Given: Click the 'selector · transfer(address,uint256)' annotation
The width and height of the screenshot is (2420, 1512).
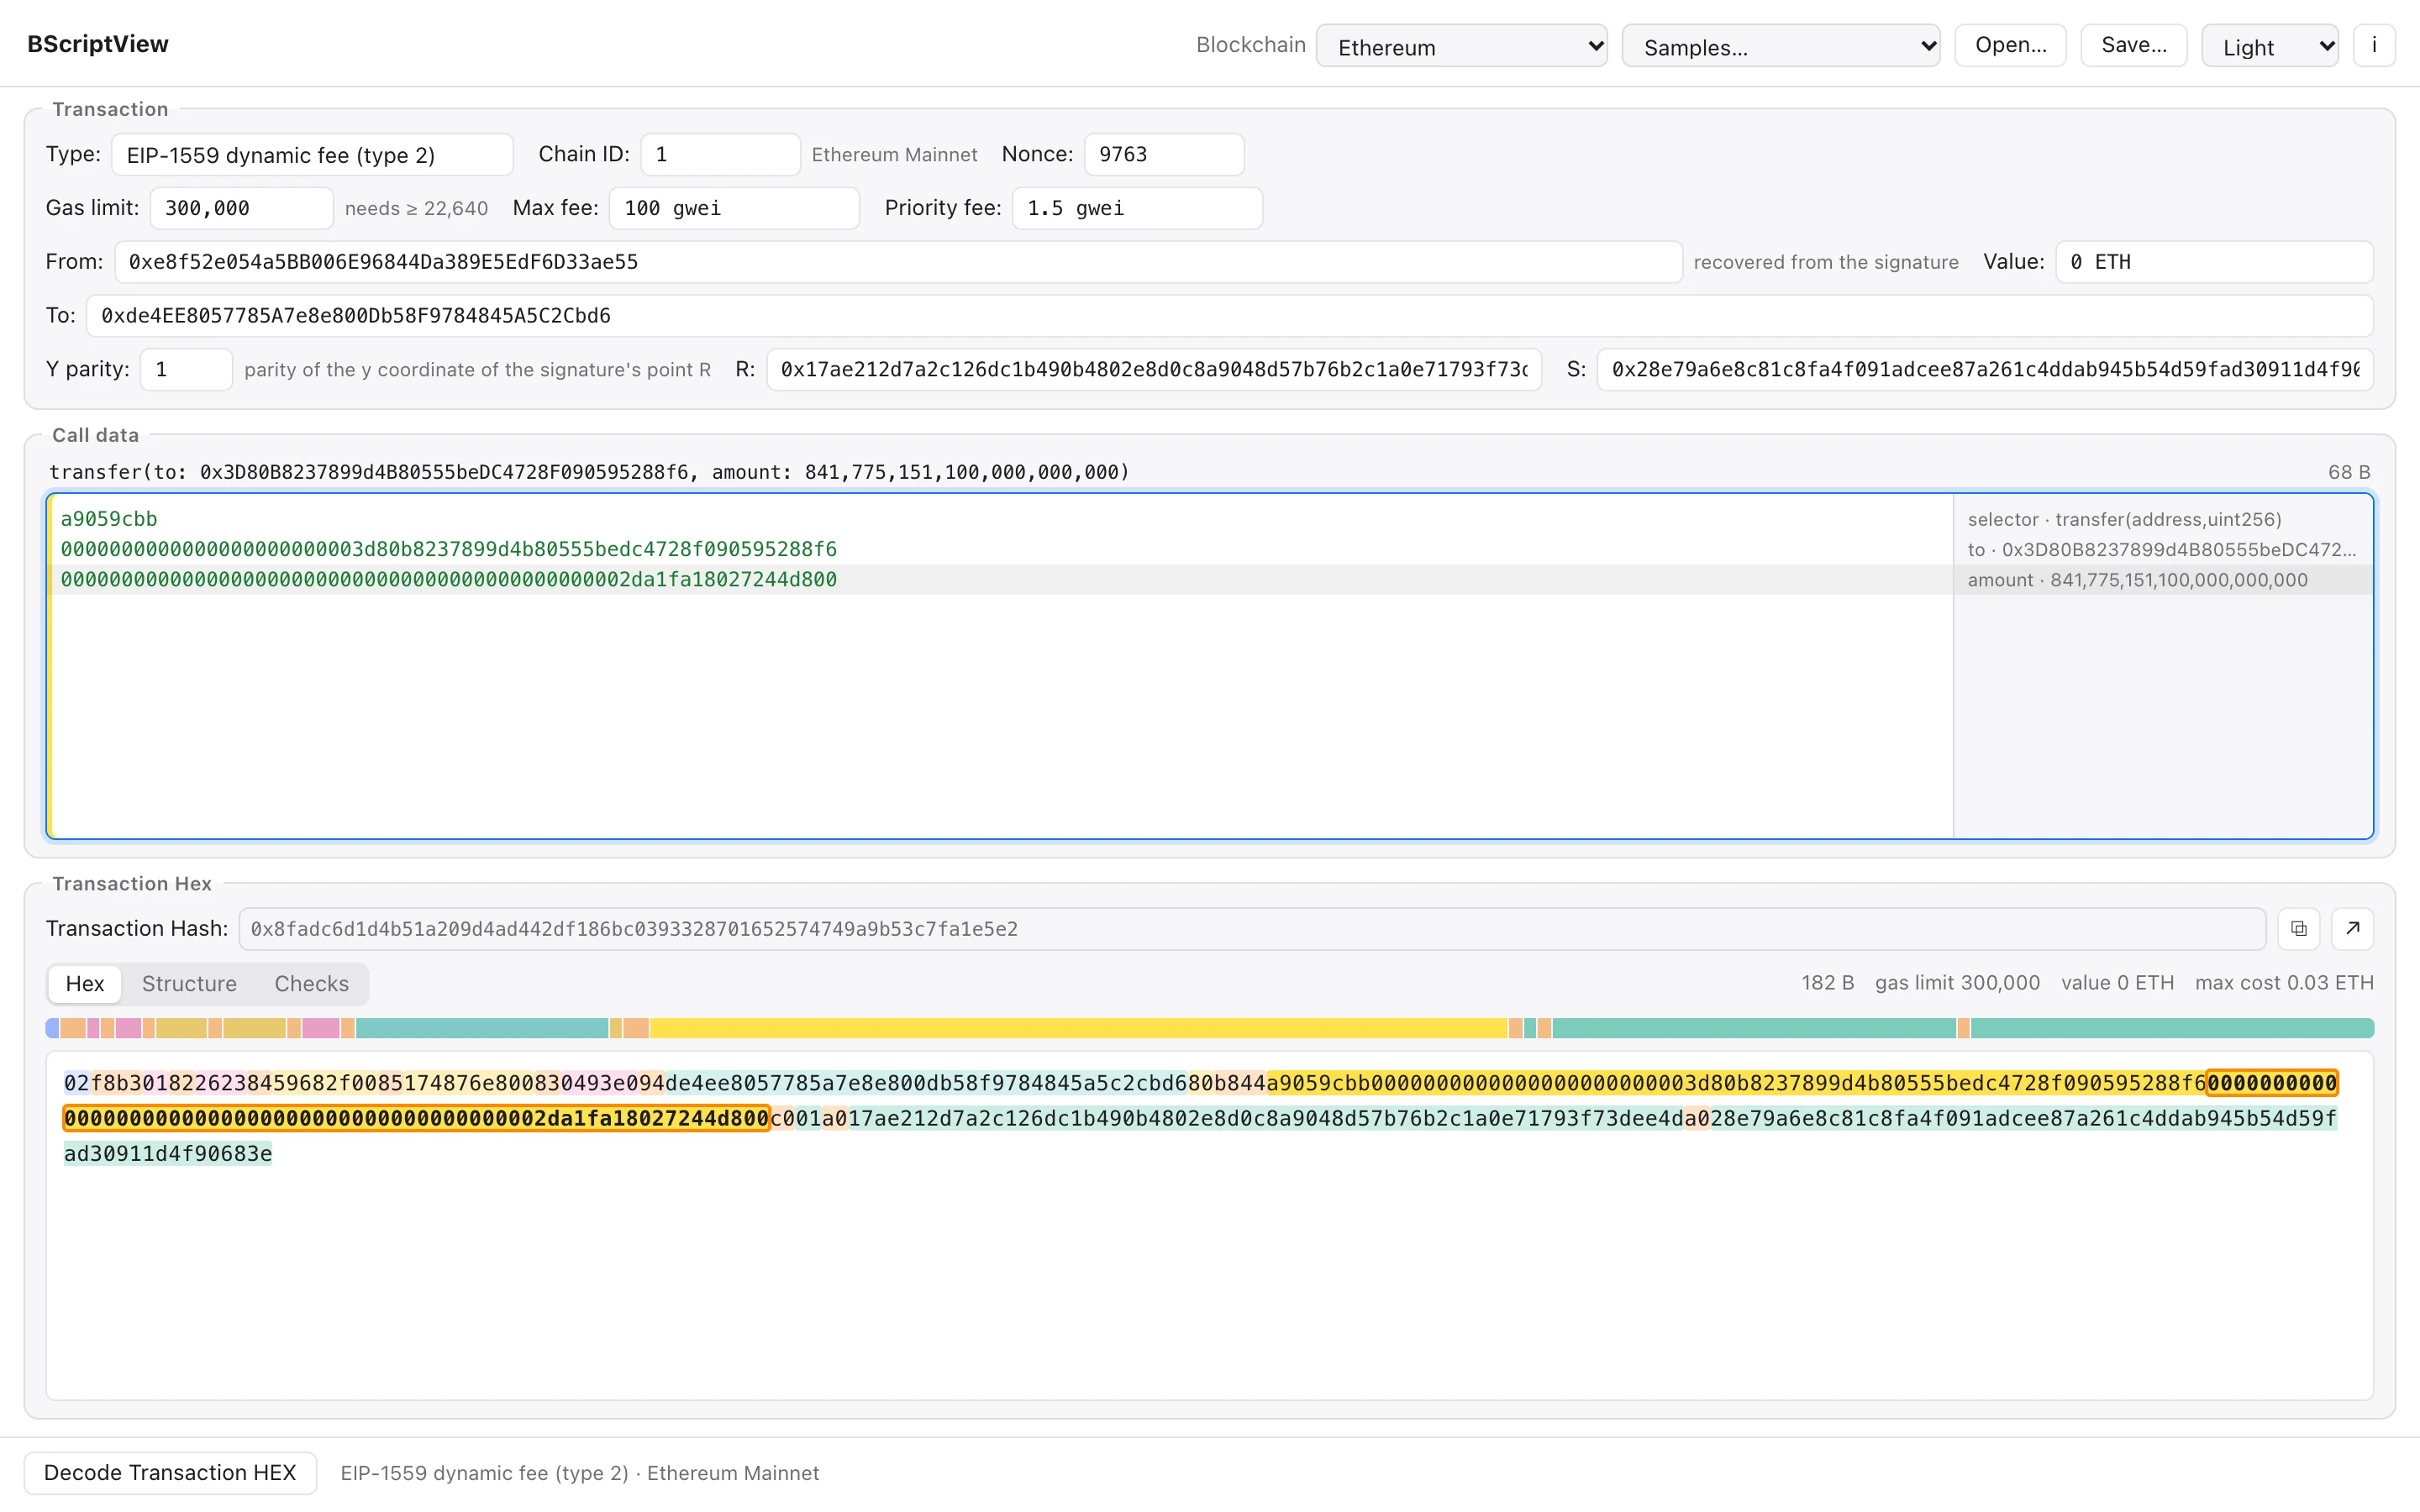Looking at the screenshot, I should click(2124, 520).
